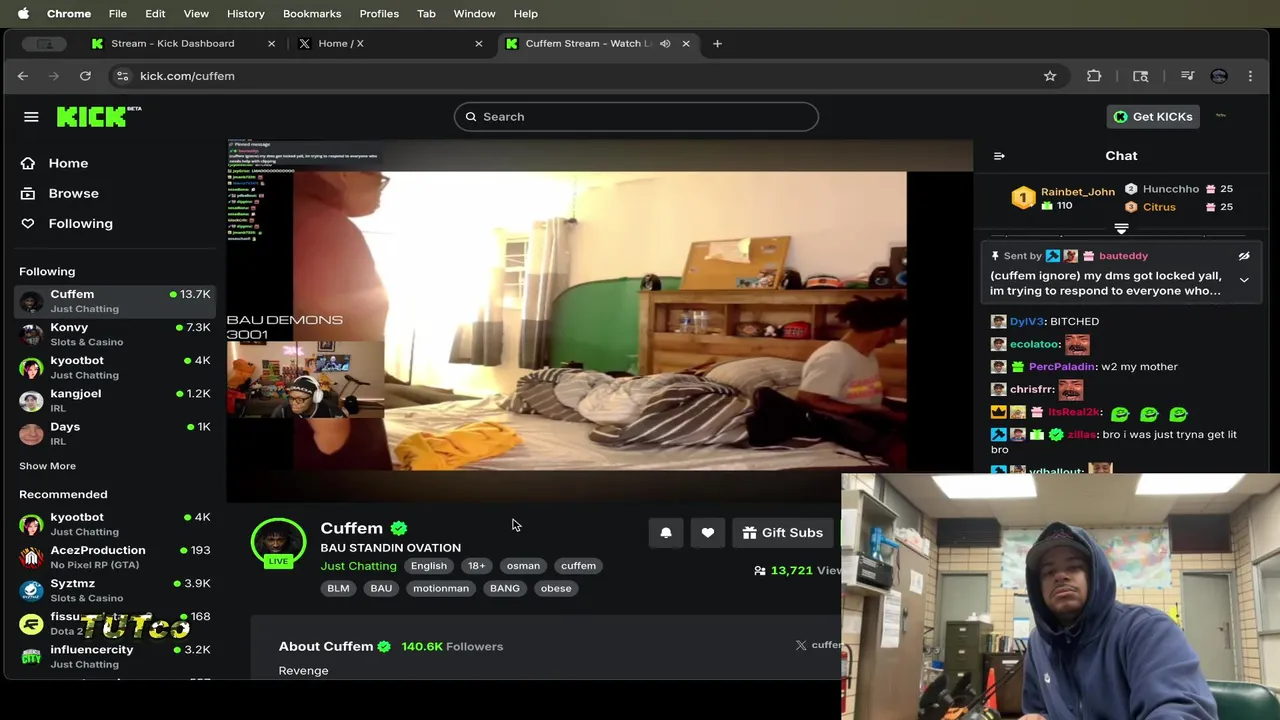Viewport: 1280px width, 720px height.
Task: Select the obese tag
Action: [x=556, y=588]
